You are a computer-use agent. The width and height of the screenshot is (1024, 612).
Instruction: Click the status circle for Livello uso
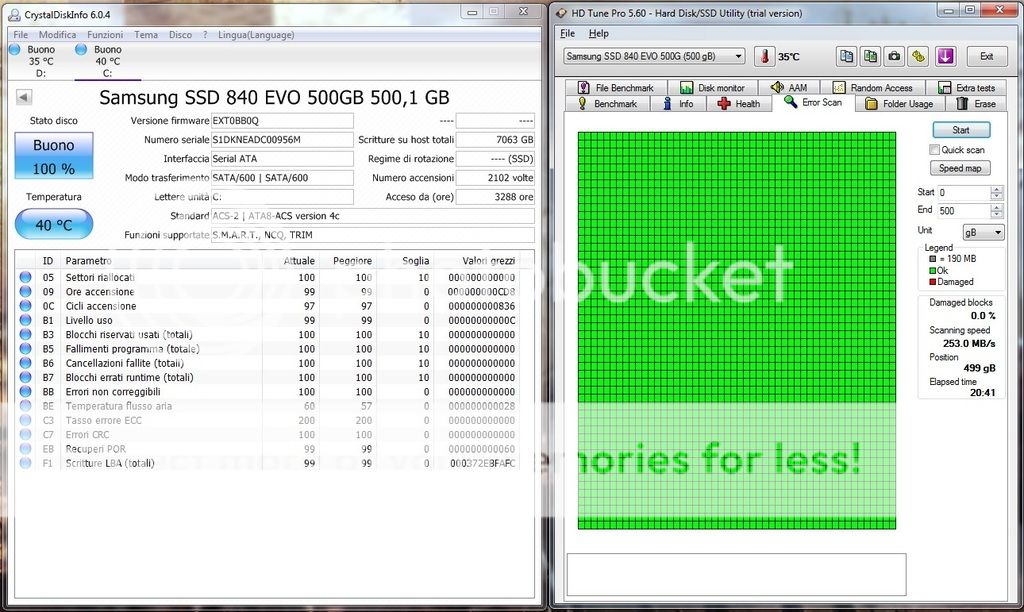(25, 320)
